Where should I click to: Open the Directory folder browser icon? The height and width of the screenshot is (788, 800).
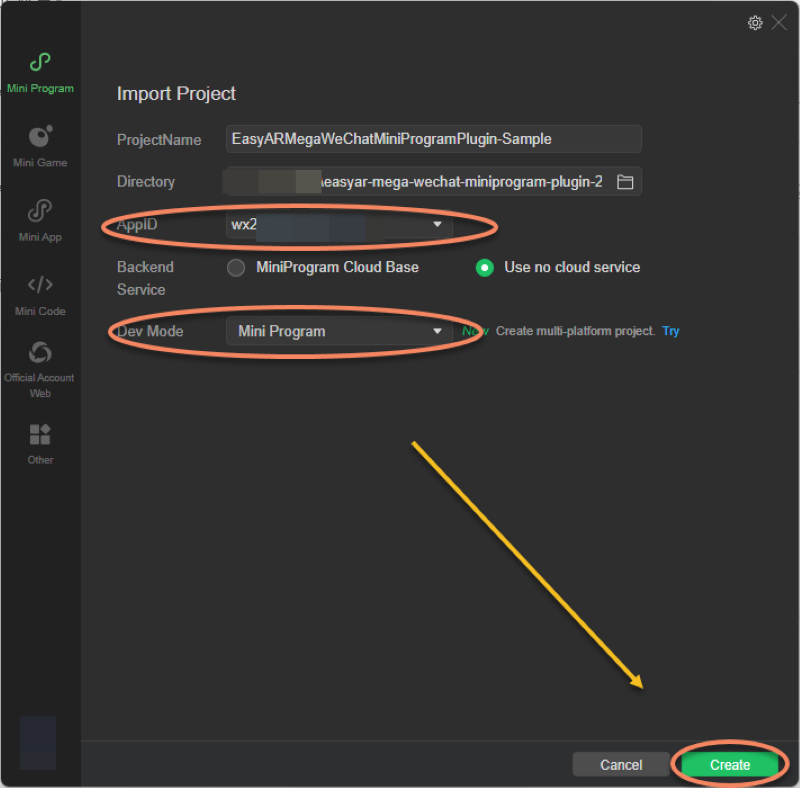pos(626,181)
